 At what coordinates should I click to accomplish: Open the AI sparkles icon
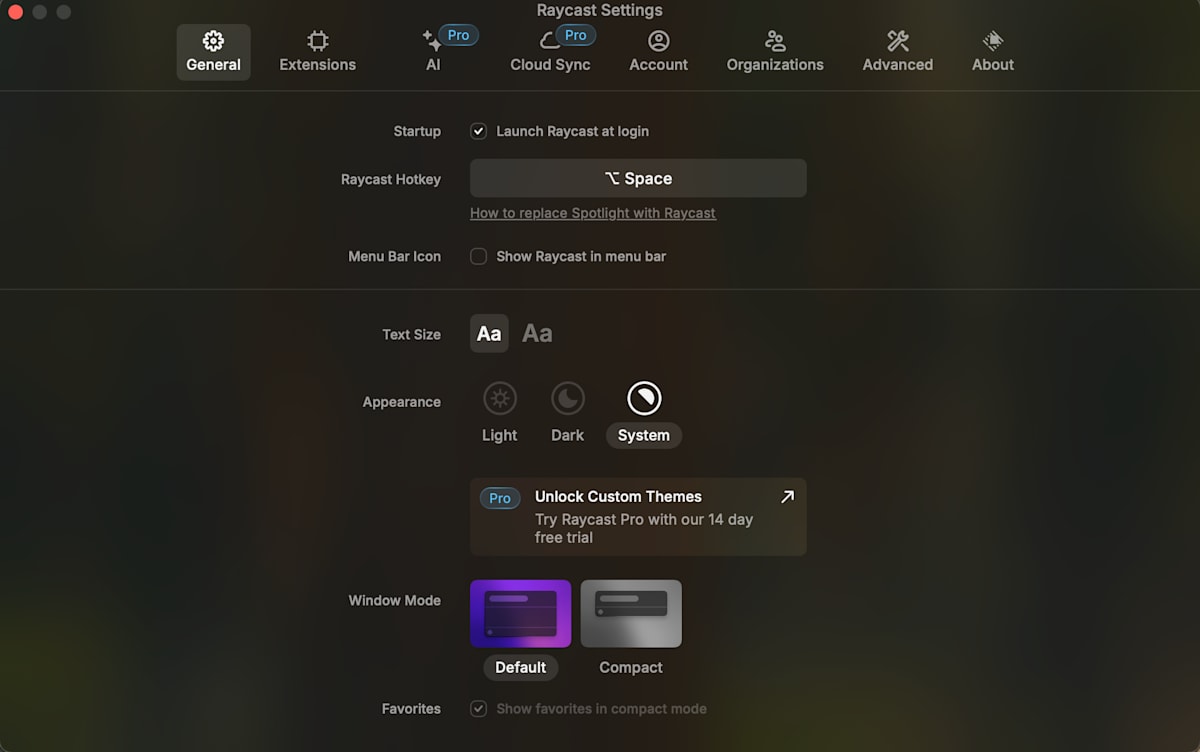pyautogui.click(x=432, y=41)
